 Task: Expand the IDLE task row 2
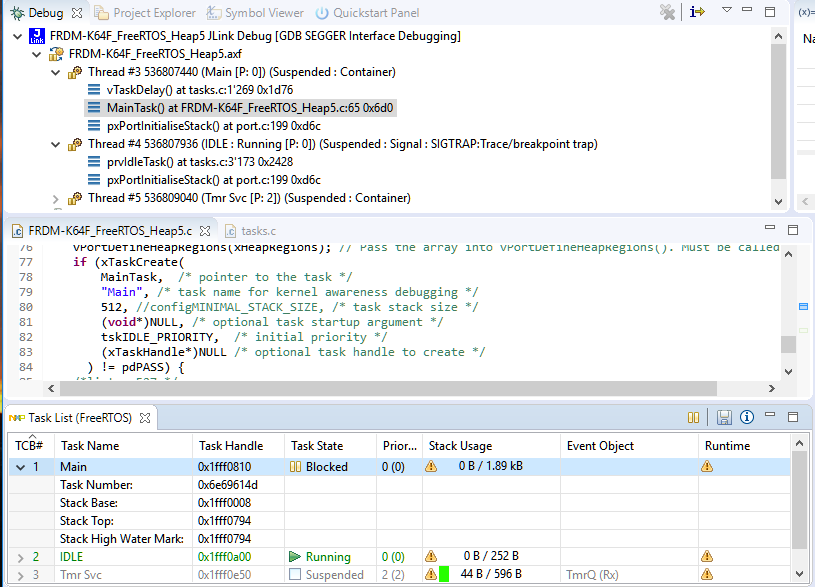(21, 558)
